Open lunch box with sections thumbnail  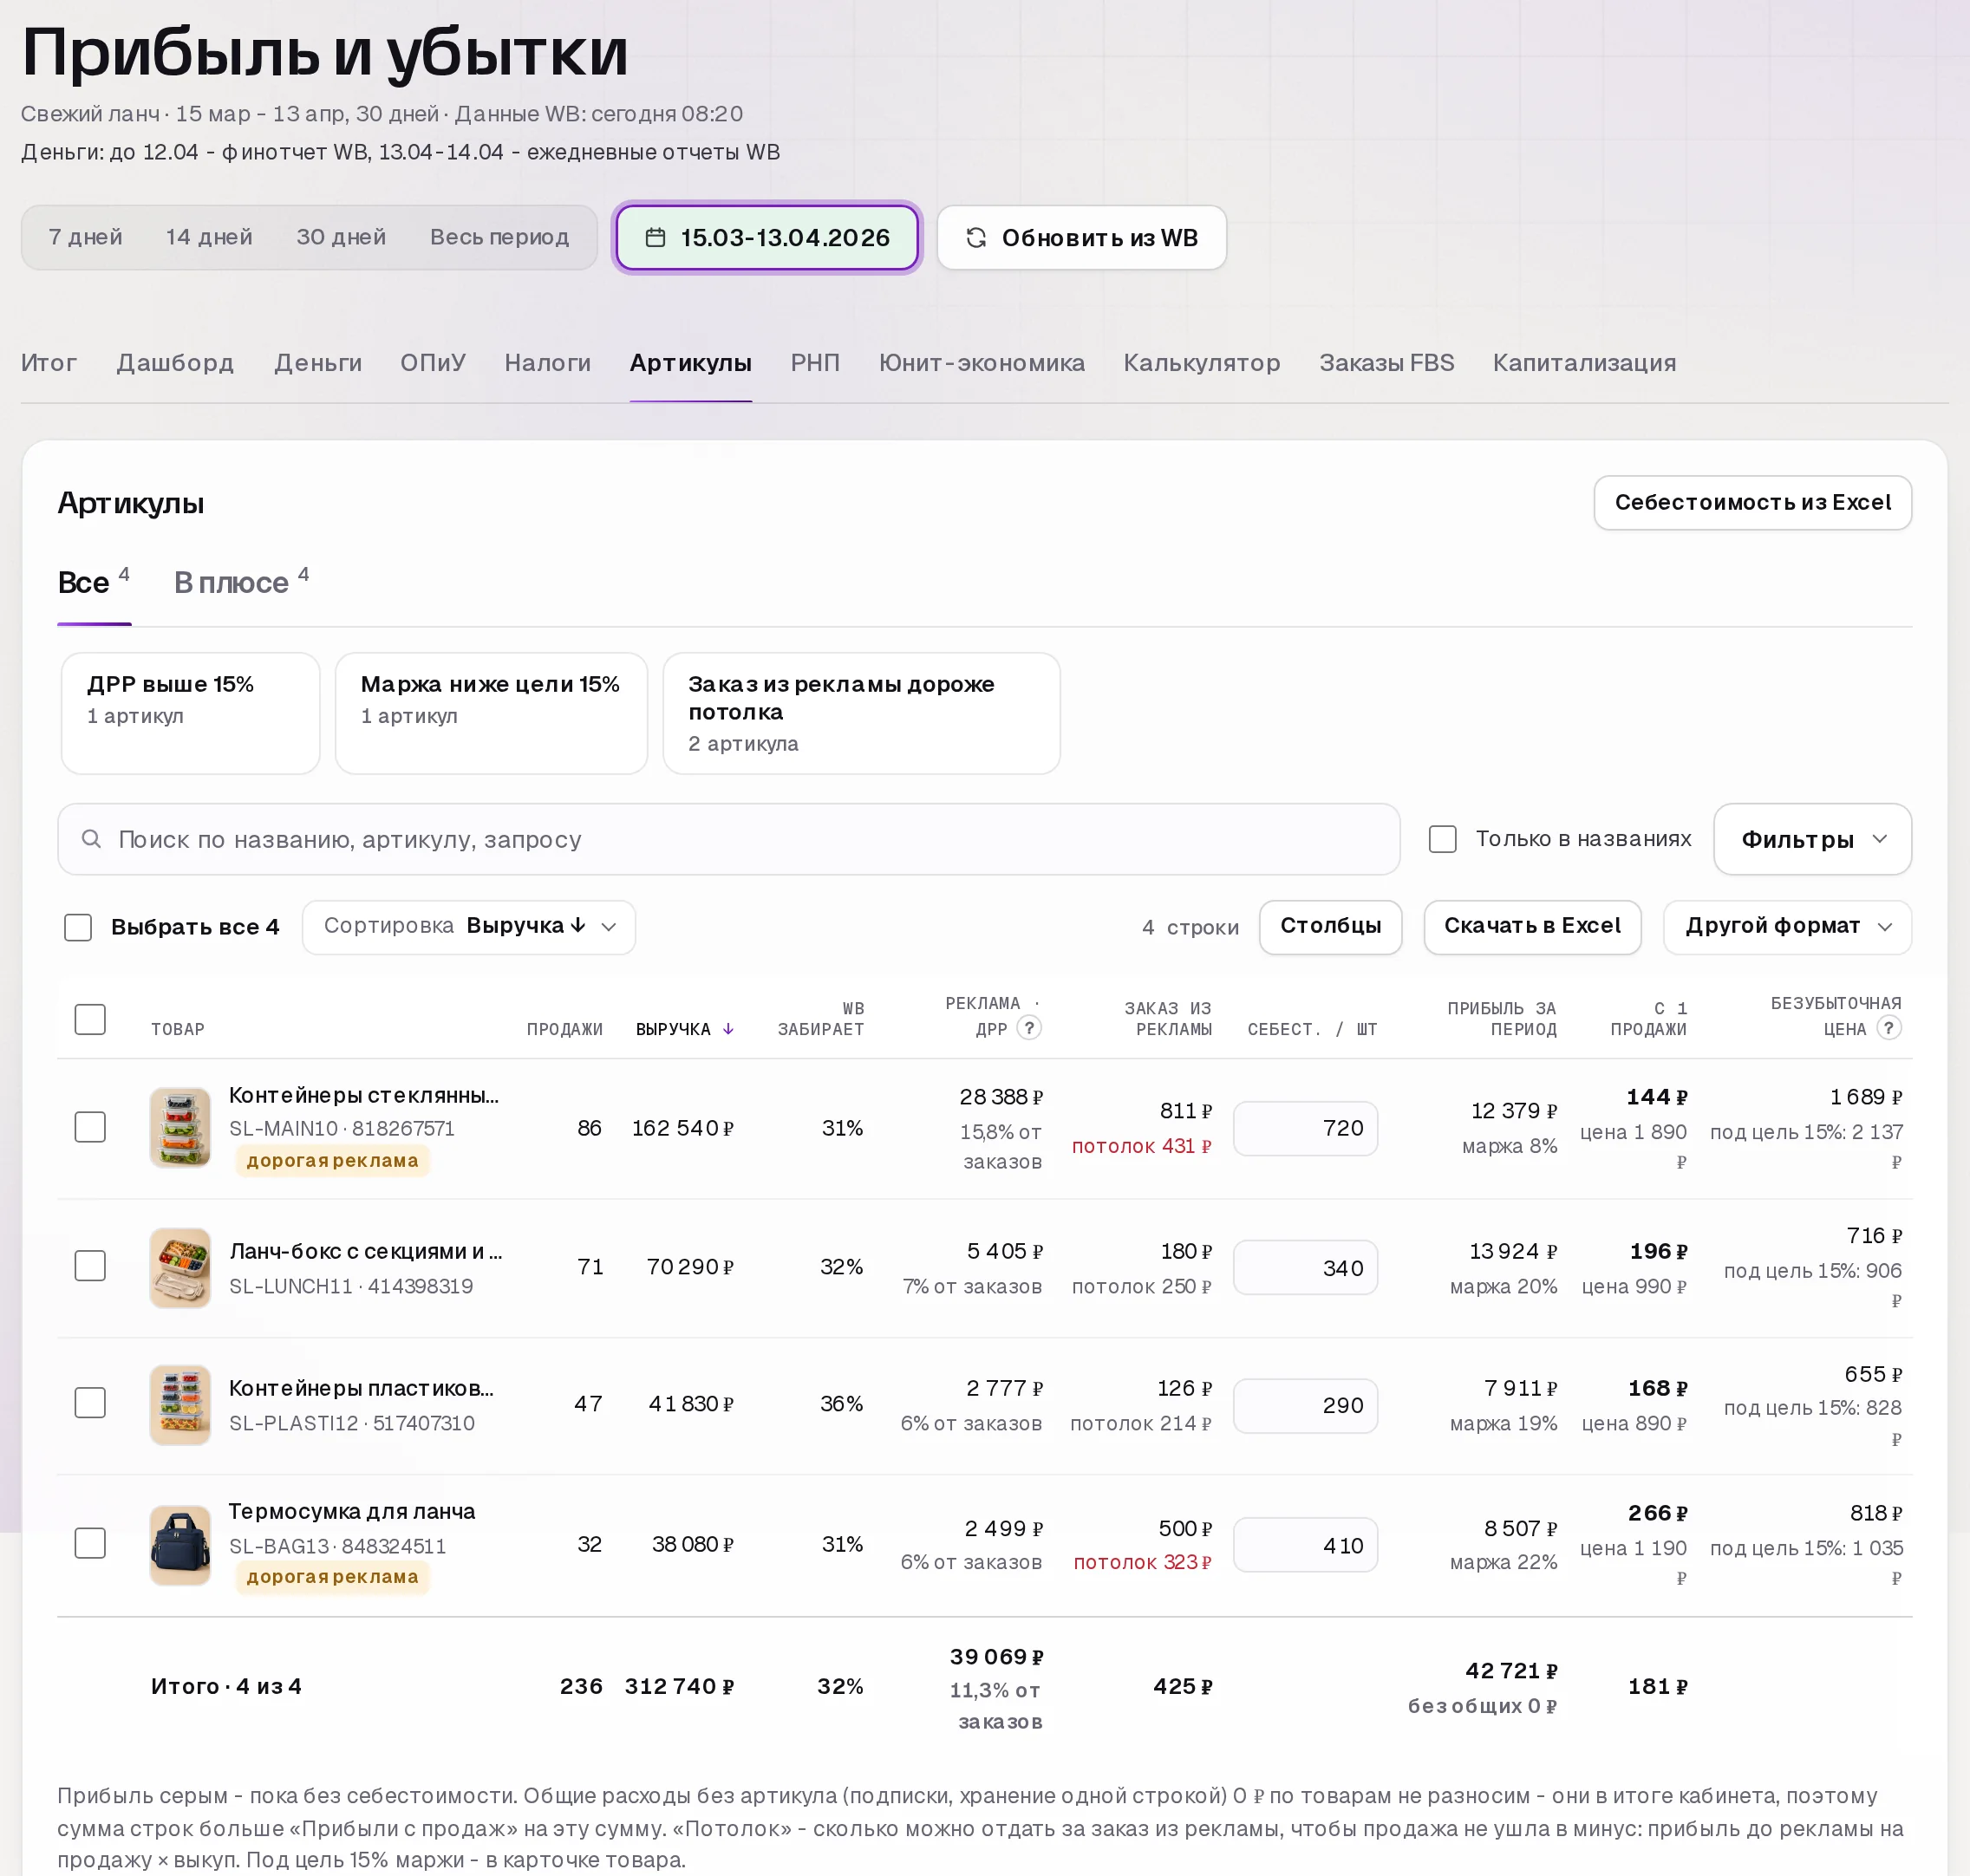coord(180,1267)
